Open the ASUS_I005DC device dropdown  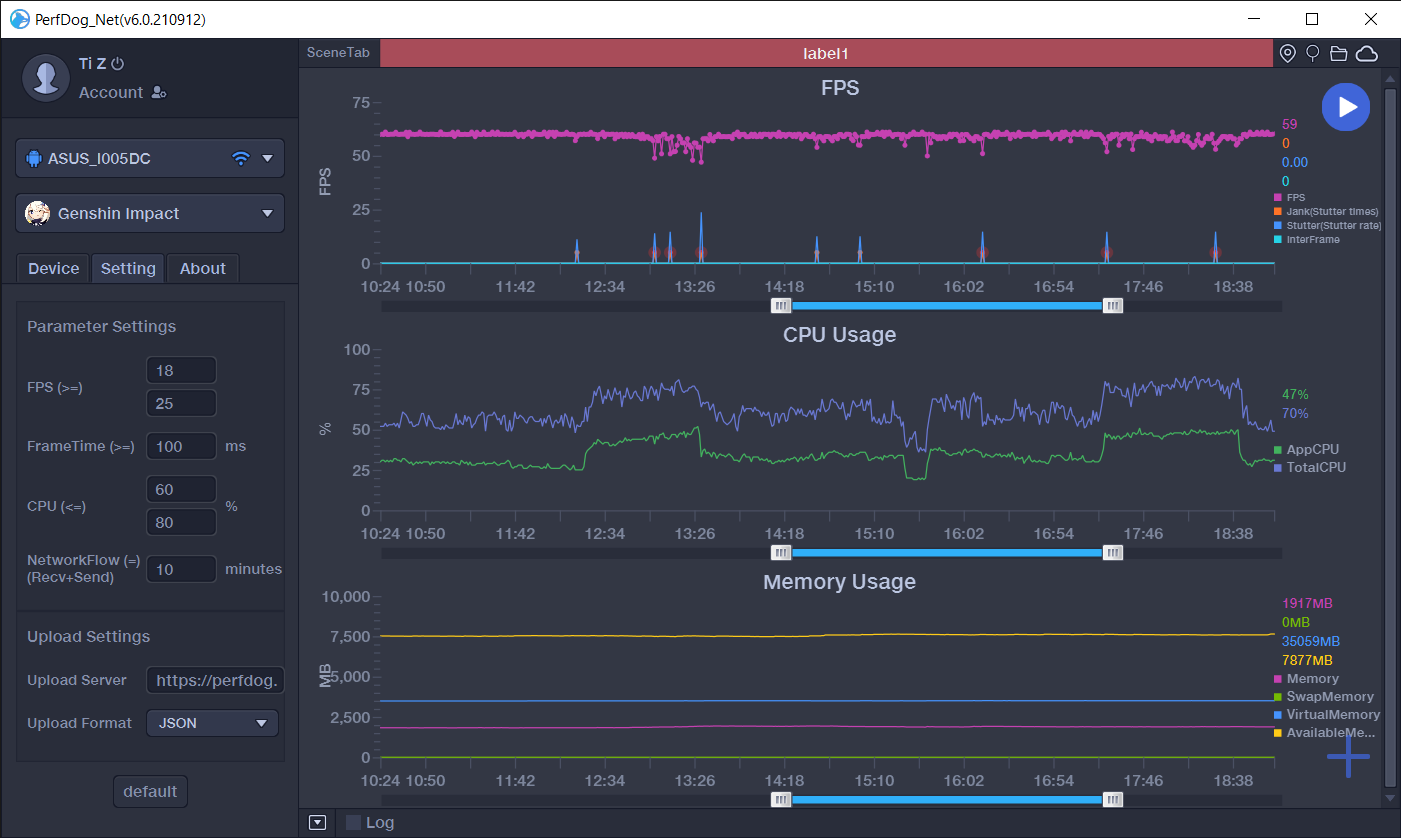coord(150,158)
